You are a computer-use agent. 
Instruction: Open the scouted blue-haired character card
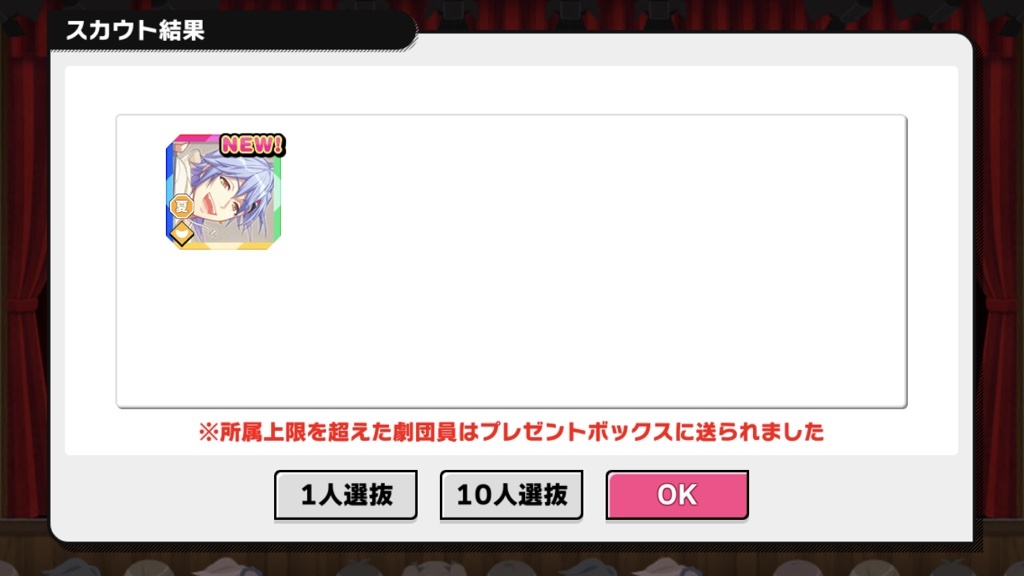[x=223, y=193]
